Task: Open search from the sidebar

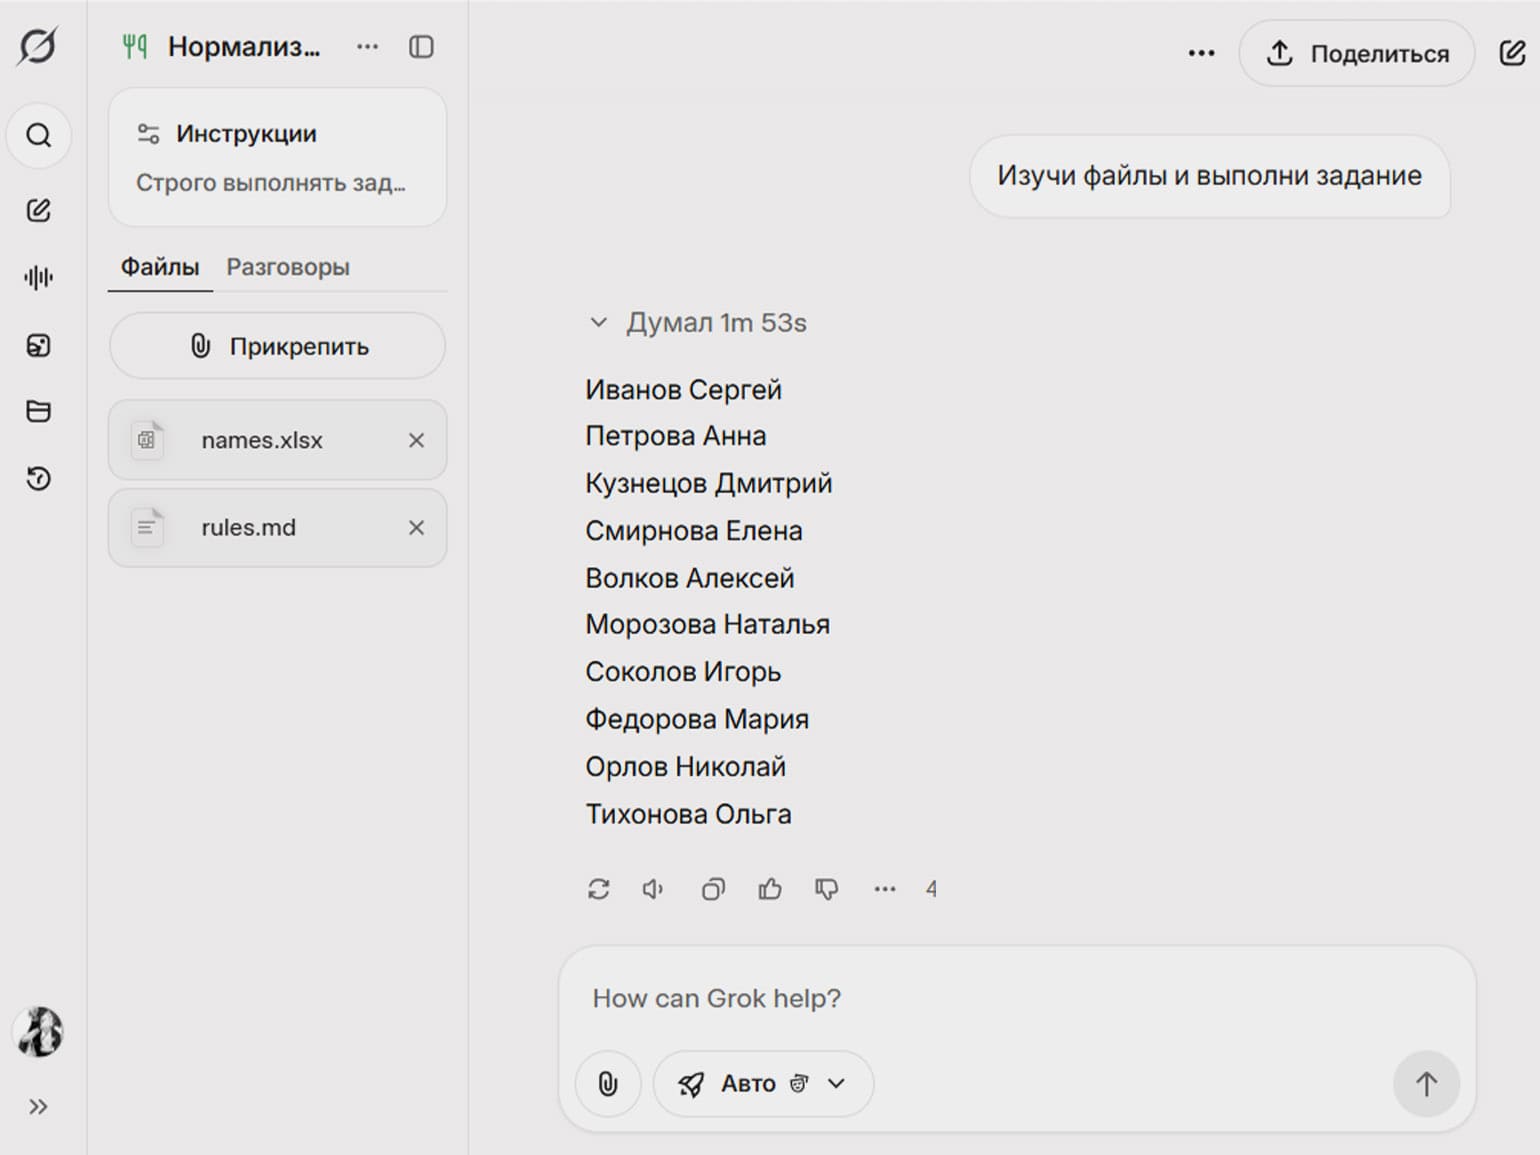Action: [x=39, y=135]
